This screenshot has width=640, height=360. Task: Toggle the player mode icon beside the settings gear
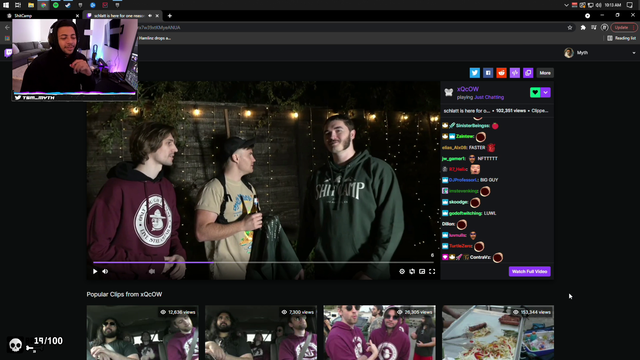coord(412,271)
